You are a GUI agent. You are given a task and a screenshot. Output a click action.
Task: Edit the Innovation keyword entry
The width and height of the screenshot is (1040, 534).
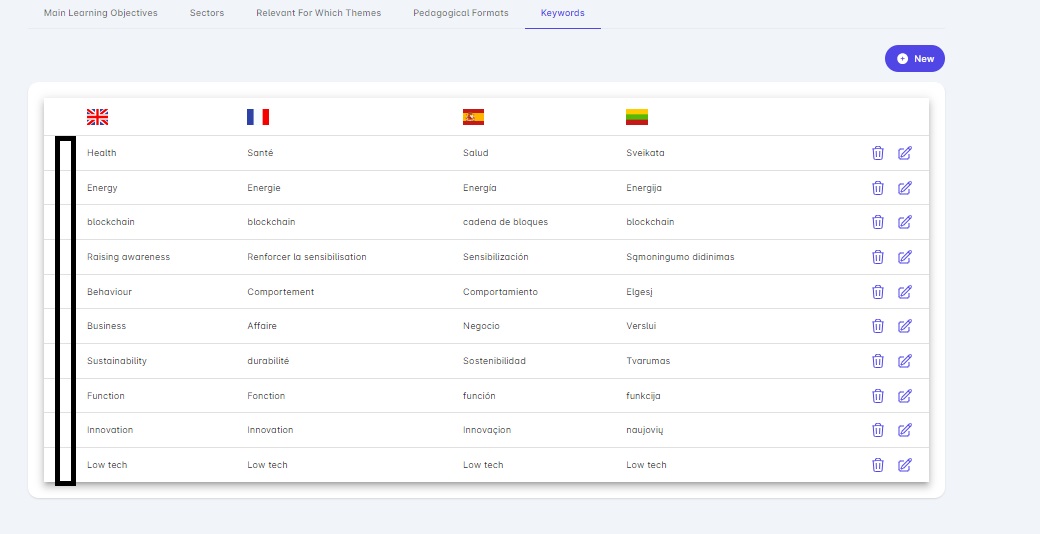point(905,430)
